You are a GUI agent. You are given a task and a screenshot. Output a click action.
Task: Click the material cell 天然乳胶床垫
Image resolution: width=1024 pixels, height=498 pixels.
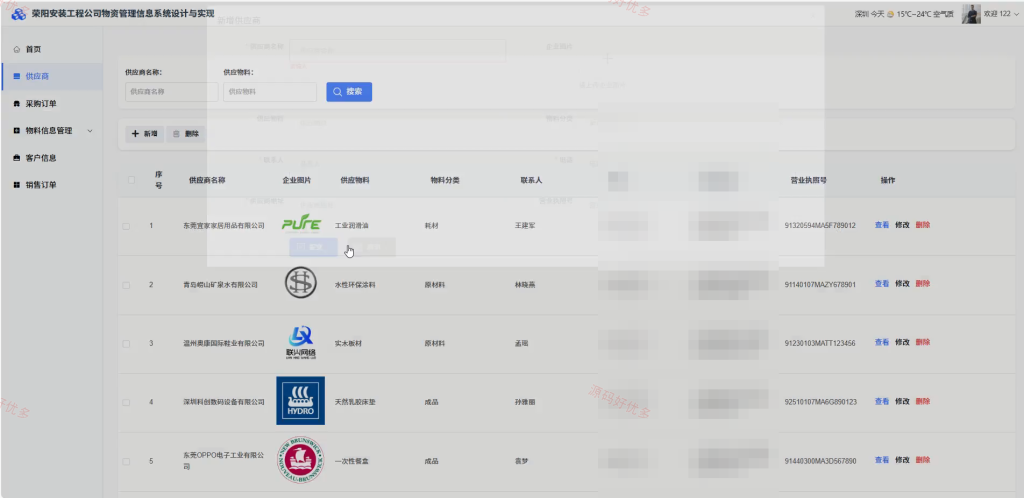click(355, 402)
